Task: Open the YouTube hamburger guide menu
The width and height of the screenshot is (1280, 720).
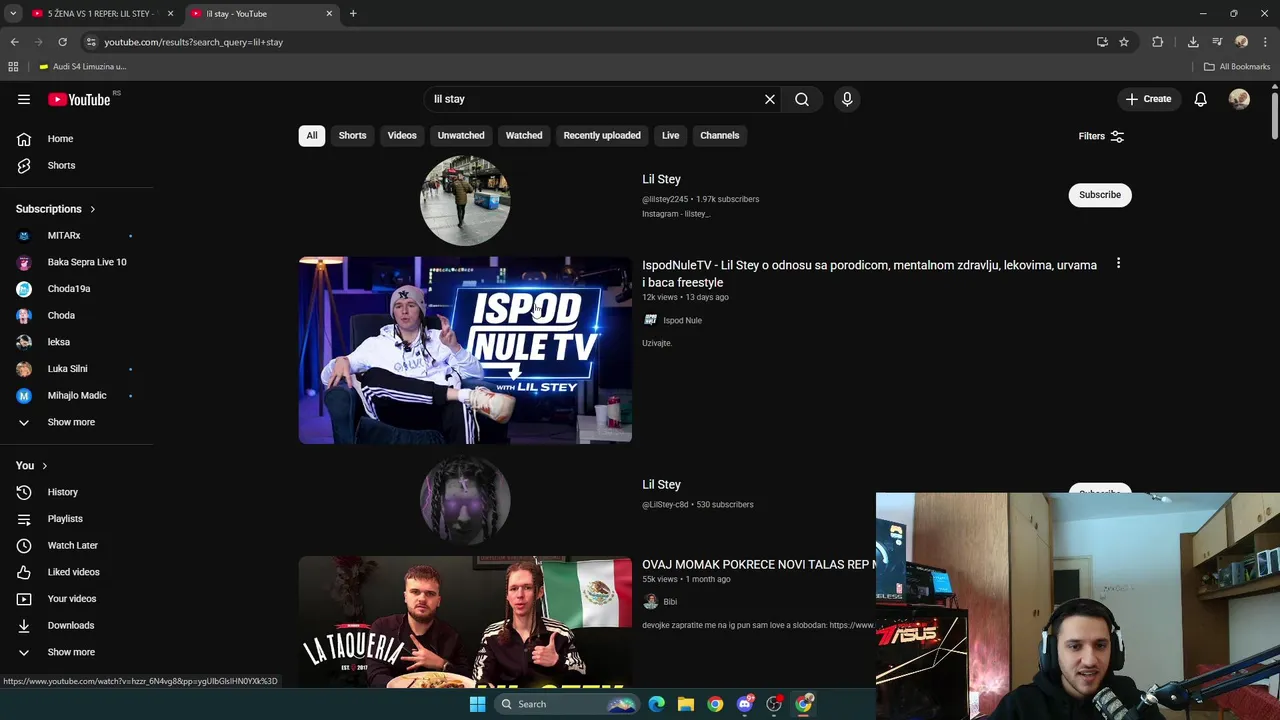Action: [24, 99]
